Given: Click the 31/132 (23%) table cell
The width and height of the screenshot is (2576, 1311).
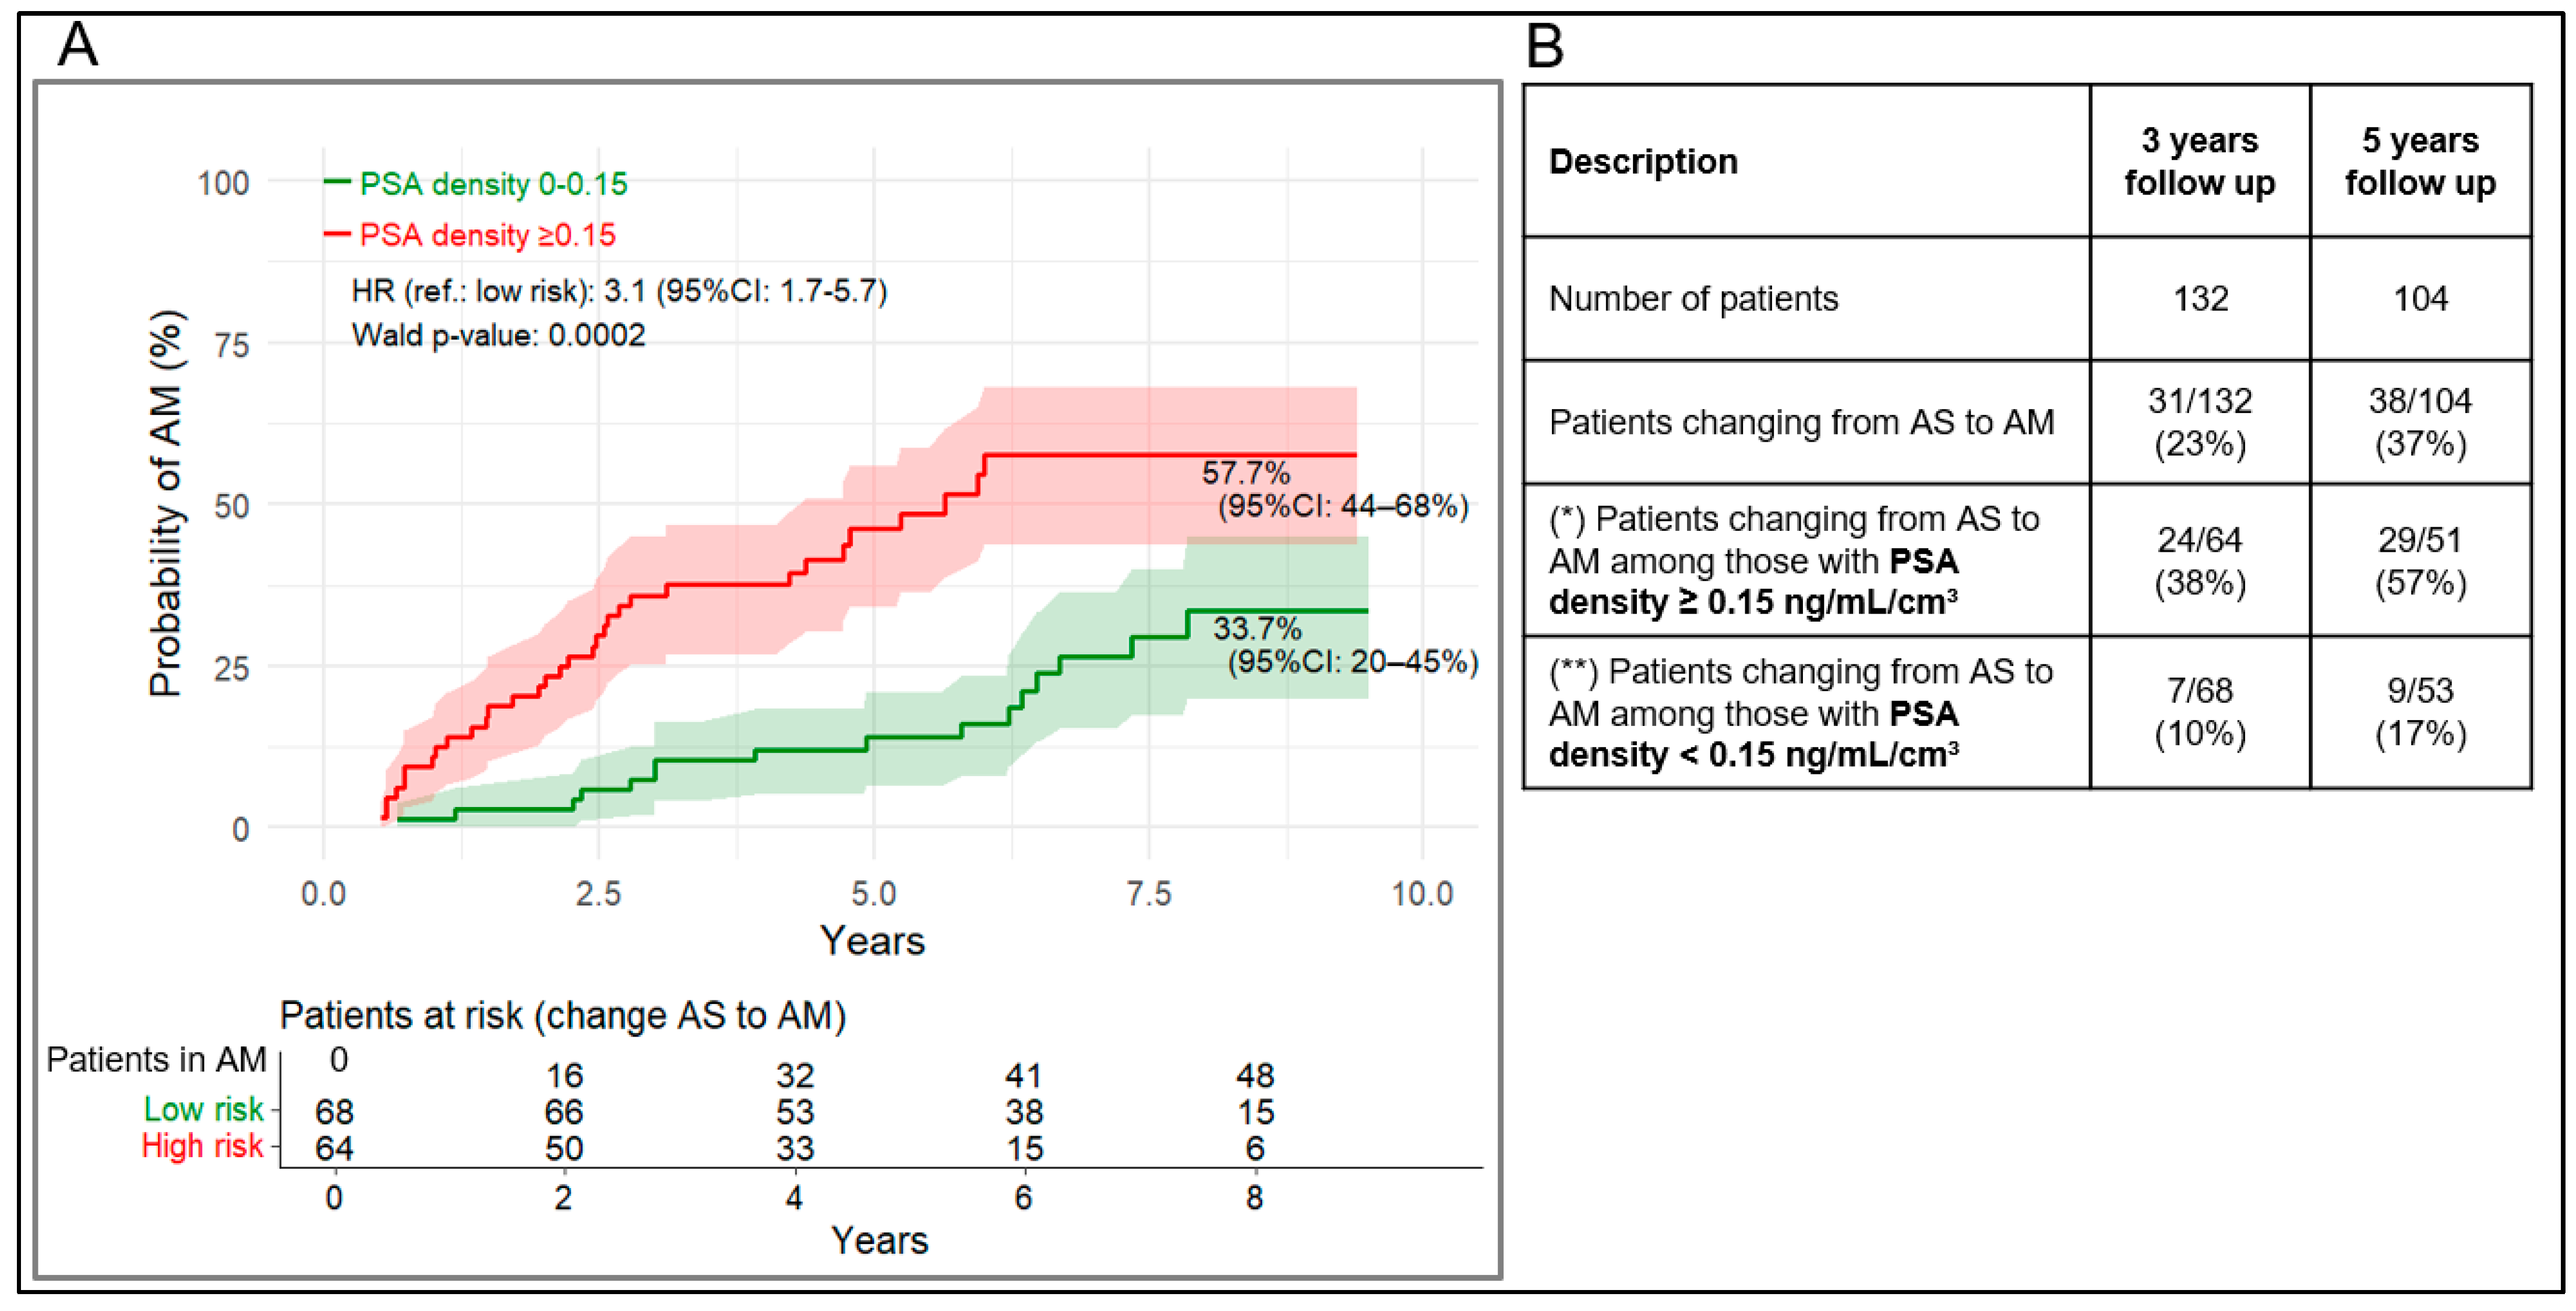Looking at the screenshot, I should [2200, 422].
